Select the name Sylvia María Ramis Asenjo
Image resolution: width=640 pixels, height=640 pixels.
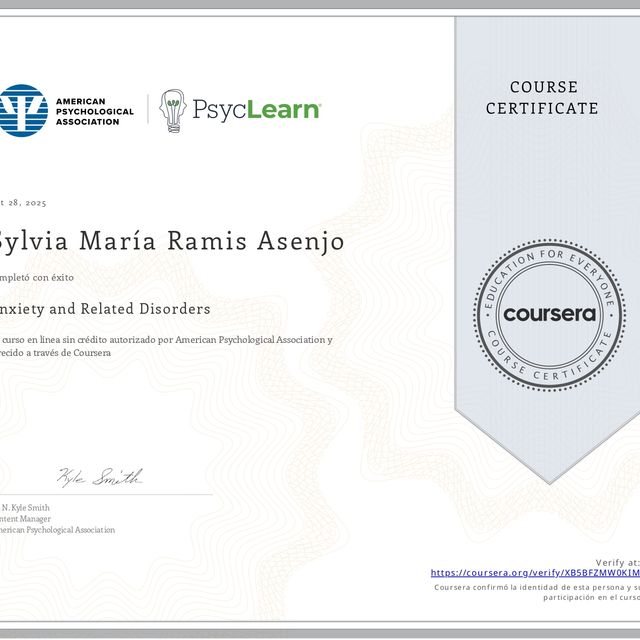(170, 241)
